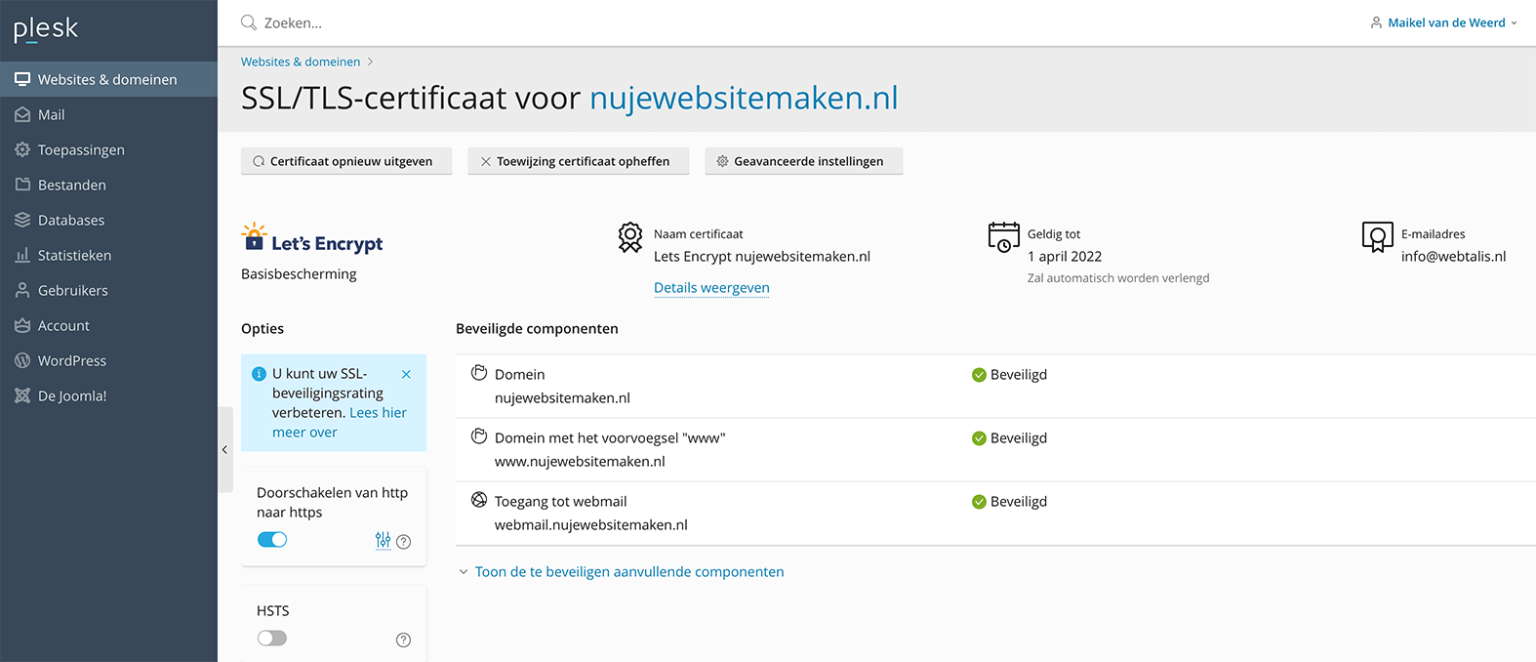Disable the http to https redirect toggle
The image size is (1536, 662).
271,538
